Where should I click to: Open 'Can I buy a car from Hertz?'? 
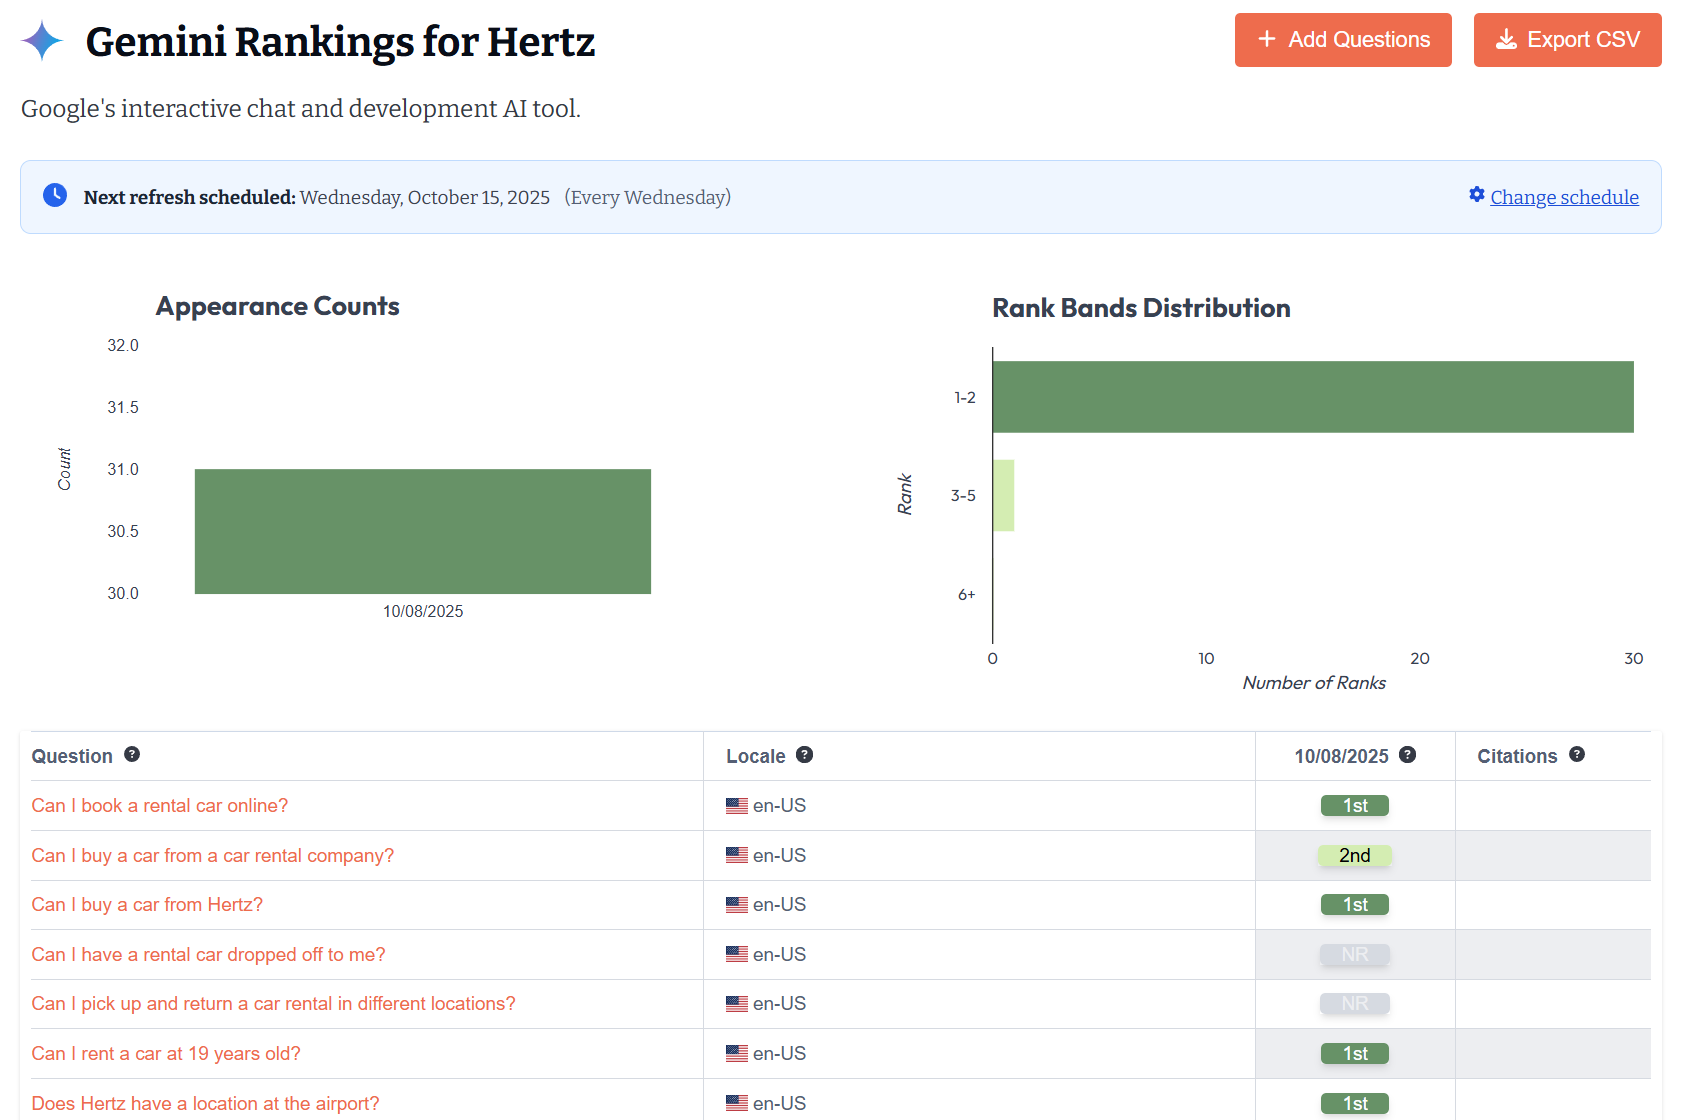pyautogui.click(x=147, y=905)
